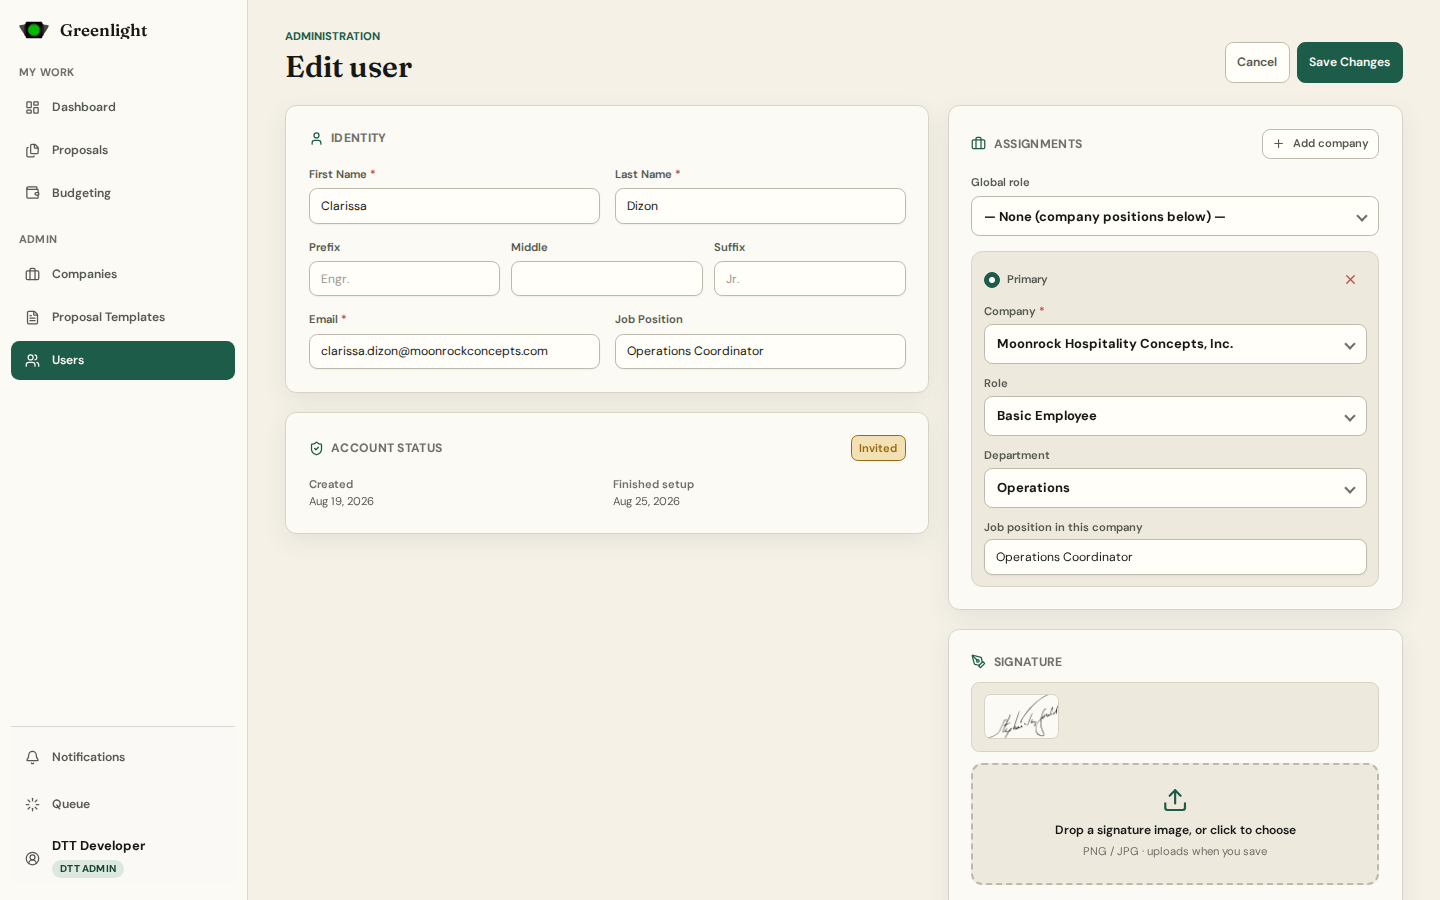1440x900 pixels.
Task: Click the Notifications bell icon
Action: click(33, 757)
